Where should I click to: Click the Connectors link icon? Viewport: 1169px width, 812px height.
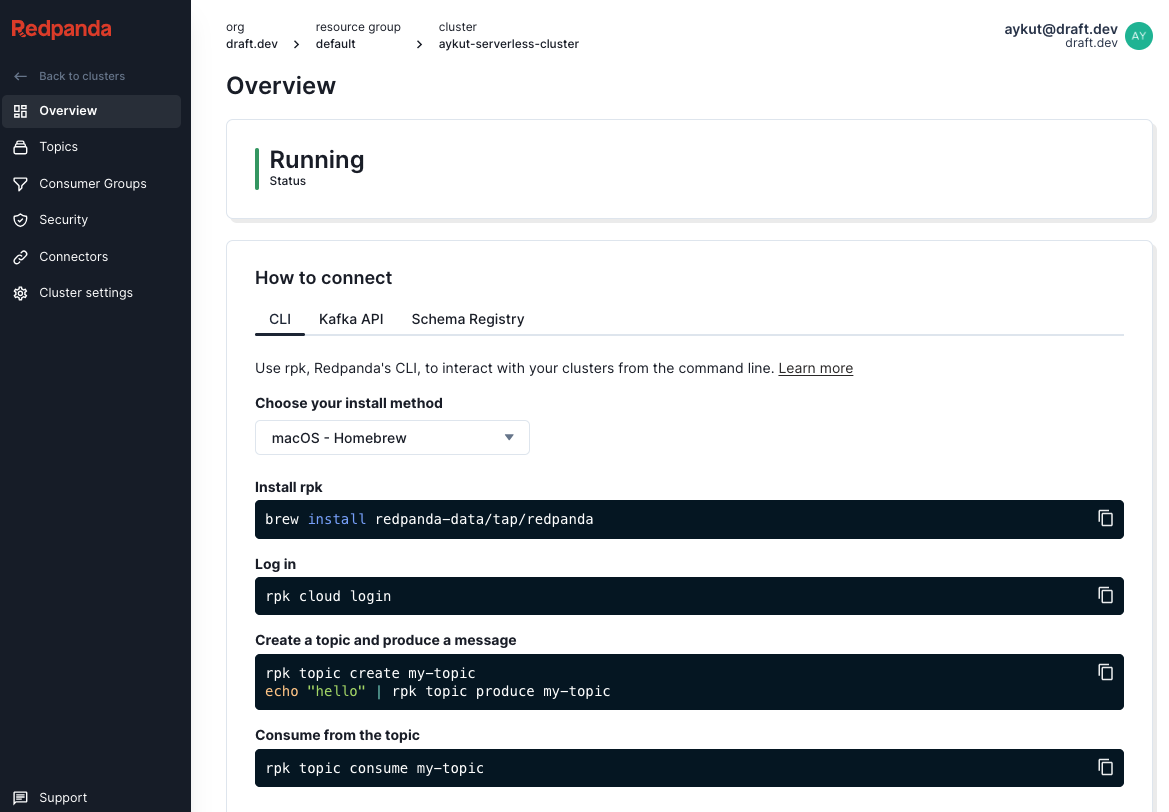click(x=20, y=256)
